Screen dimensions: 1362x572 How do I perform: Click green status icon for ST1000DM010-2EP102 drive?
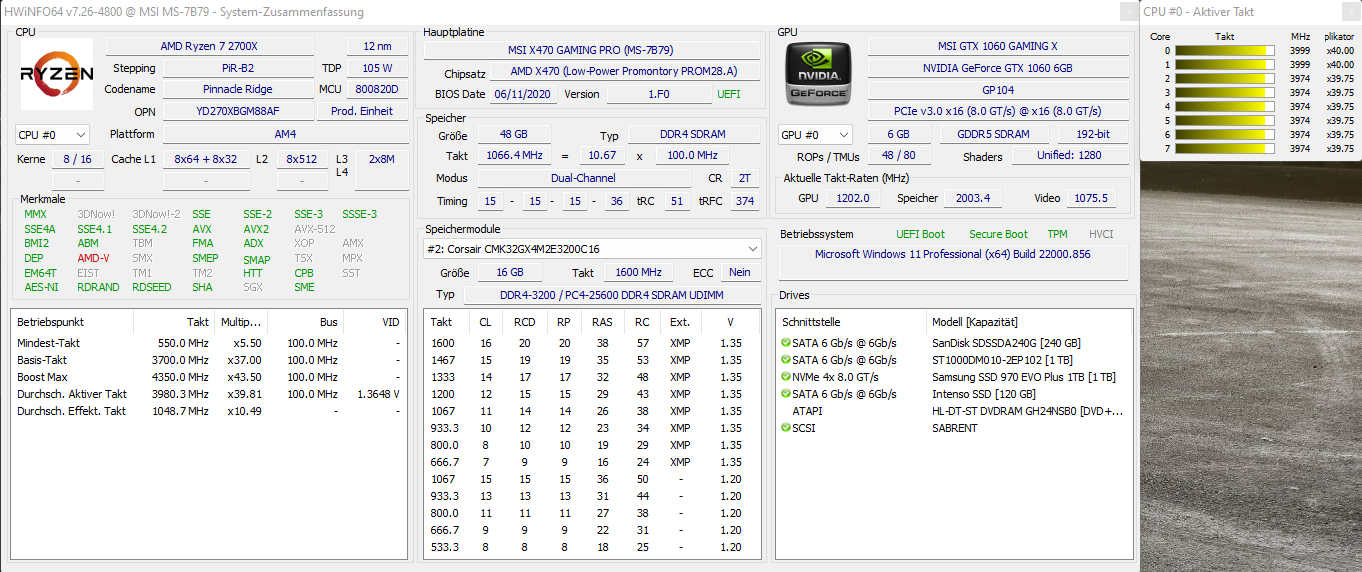click(x=785, y=360)
